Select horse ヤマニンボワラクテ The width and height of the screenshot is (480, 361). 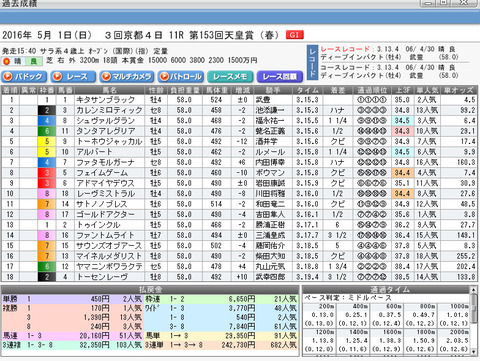109,266
